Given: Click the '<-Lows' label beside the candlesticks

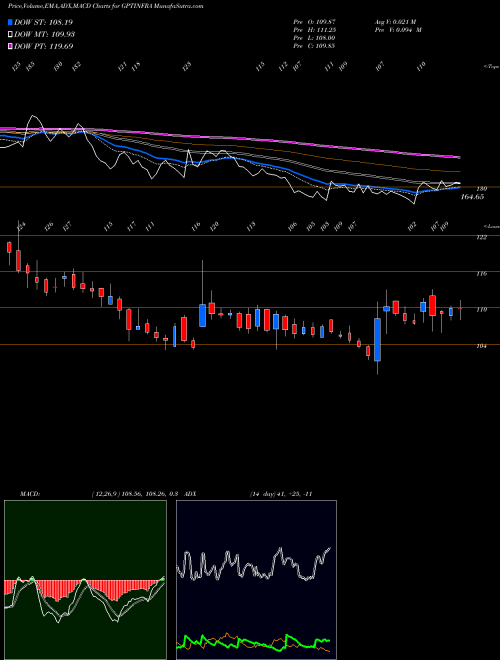Looking at the screenshot, I should click(492, 226).
